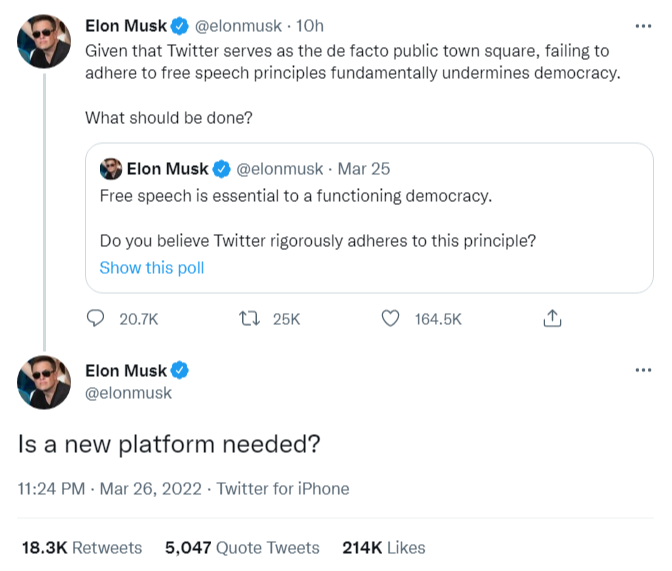The height and width of the screenshot is (571, 672).
Task: Like the tweet with 164.5K hearts
Action: pyautogui.click(x=390, y=319)
